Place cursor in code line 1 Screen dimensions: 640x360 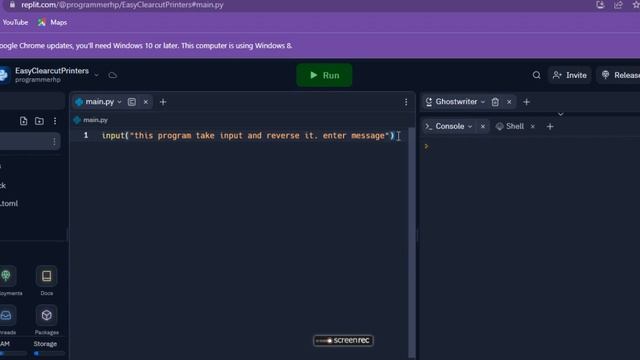coord(247,136)
